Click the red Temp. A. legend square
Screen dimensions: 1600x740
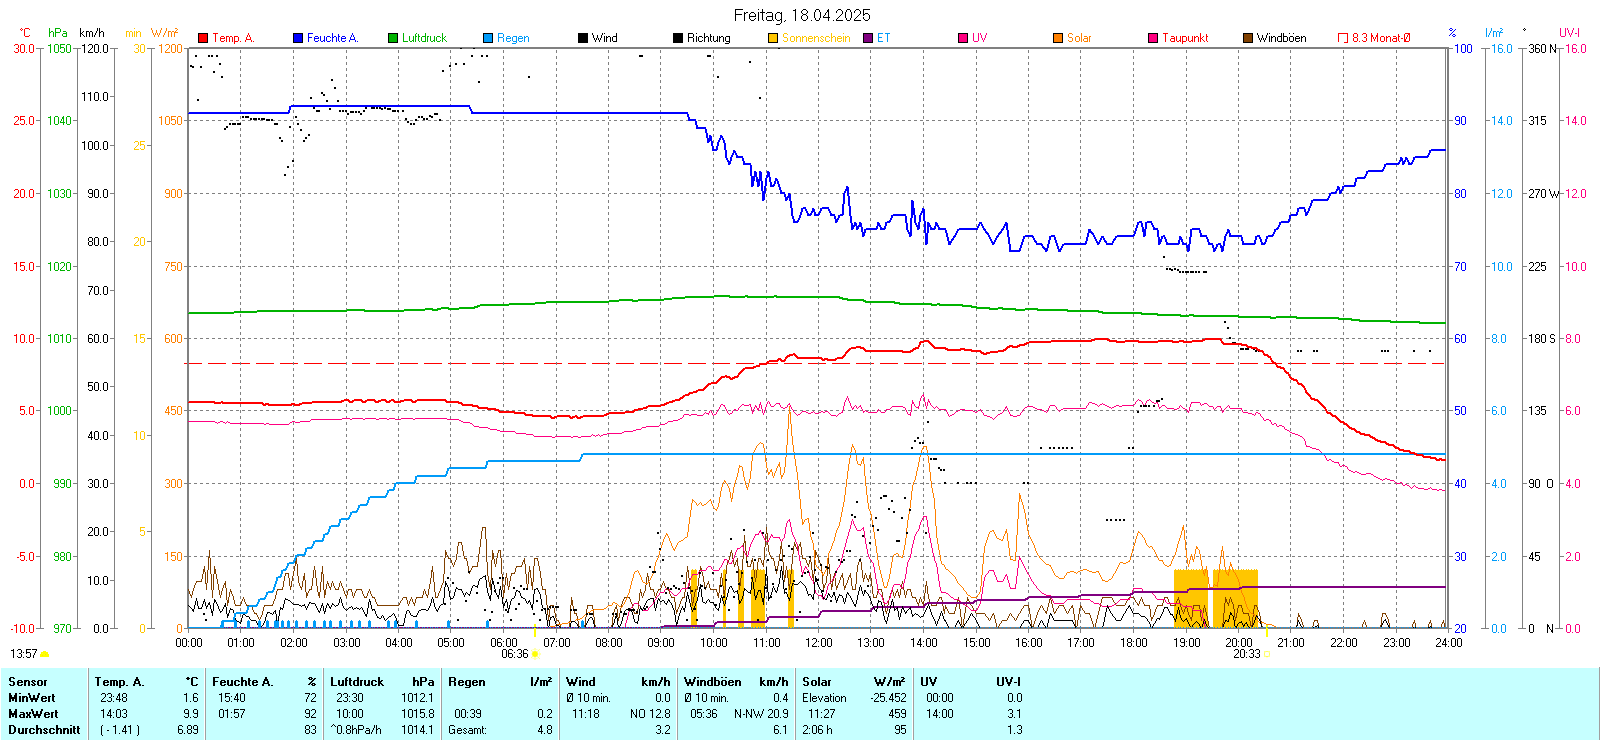tap(203, 38)
